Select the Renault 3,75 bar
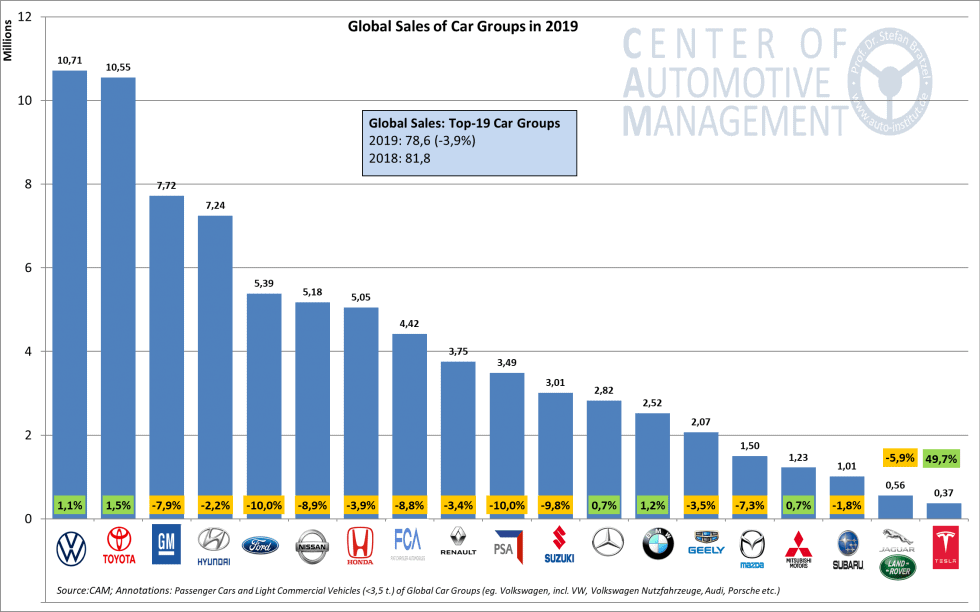The height and width of the screenshot is (612, 980). click(x=458, y=440)
